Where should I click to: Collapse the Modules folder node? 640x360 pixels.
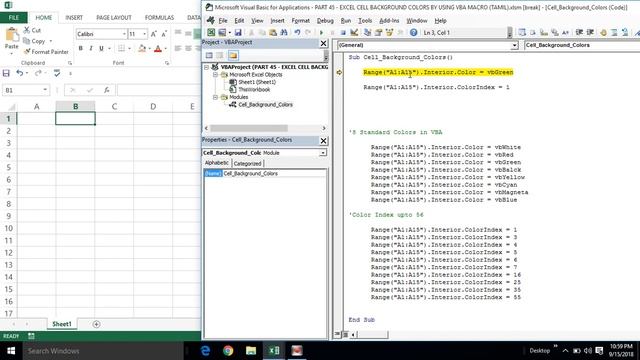pos(215,97)
